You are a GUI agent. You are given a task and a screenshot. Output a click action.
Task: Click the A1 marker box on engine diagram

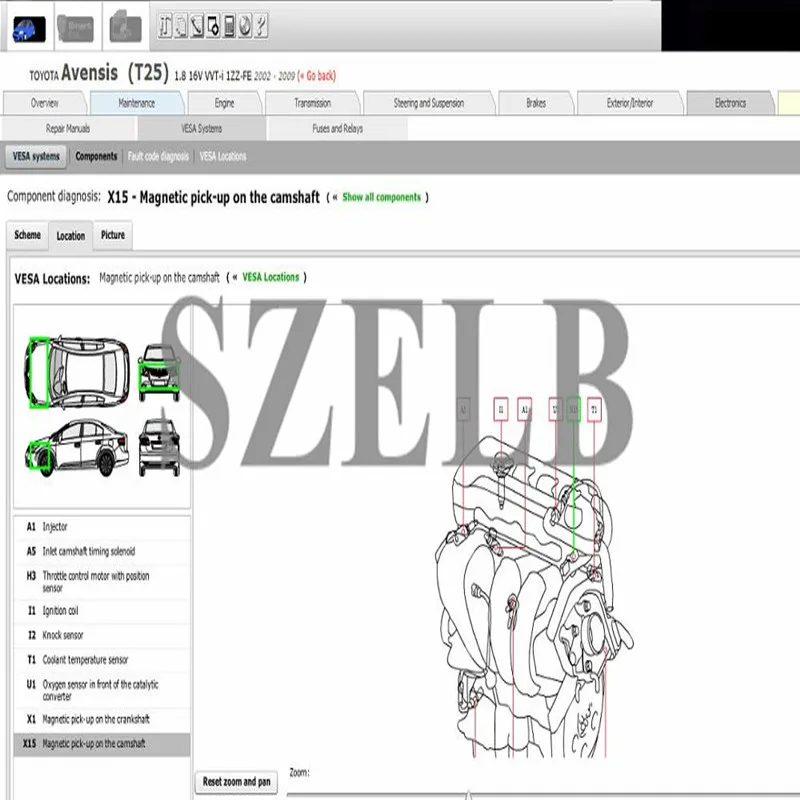pos(524,409)
